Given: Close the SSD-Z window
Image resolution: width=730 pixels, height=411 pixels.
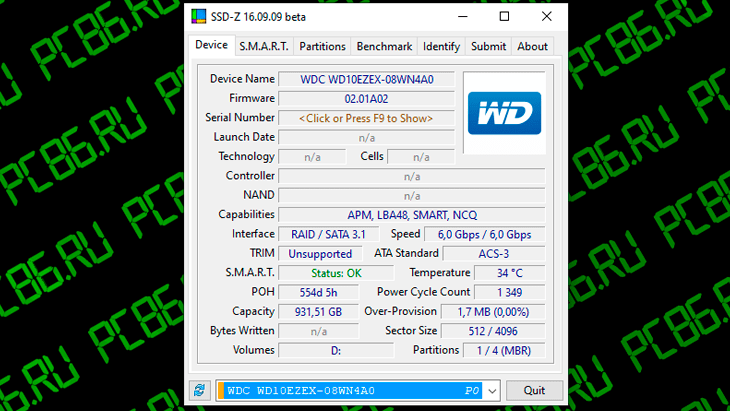Looking at the screenshot, I should 547,17.
